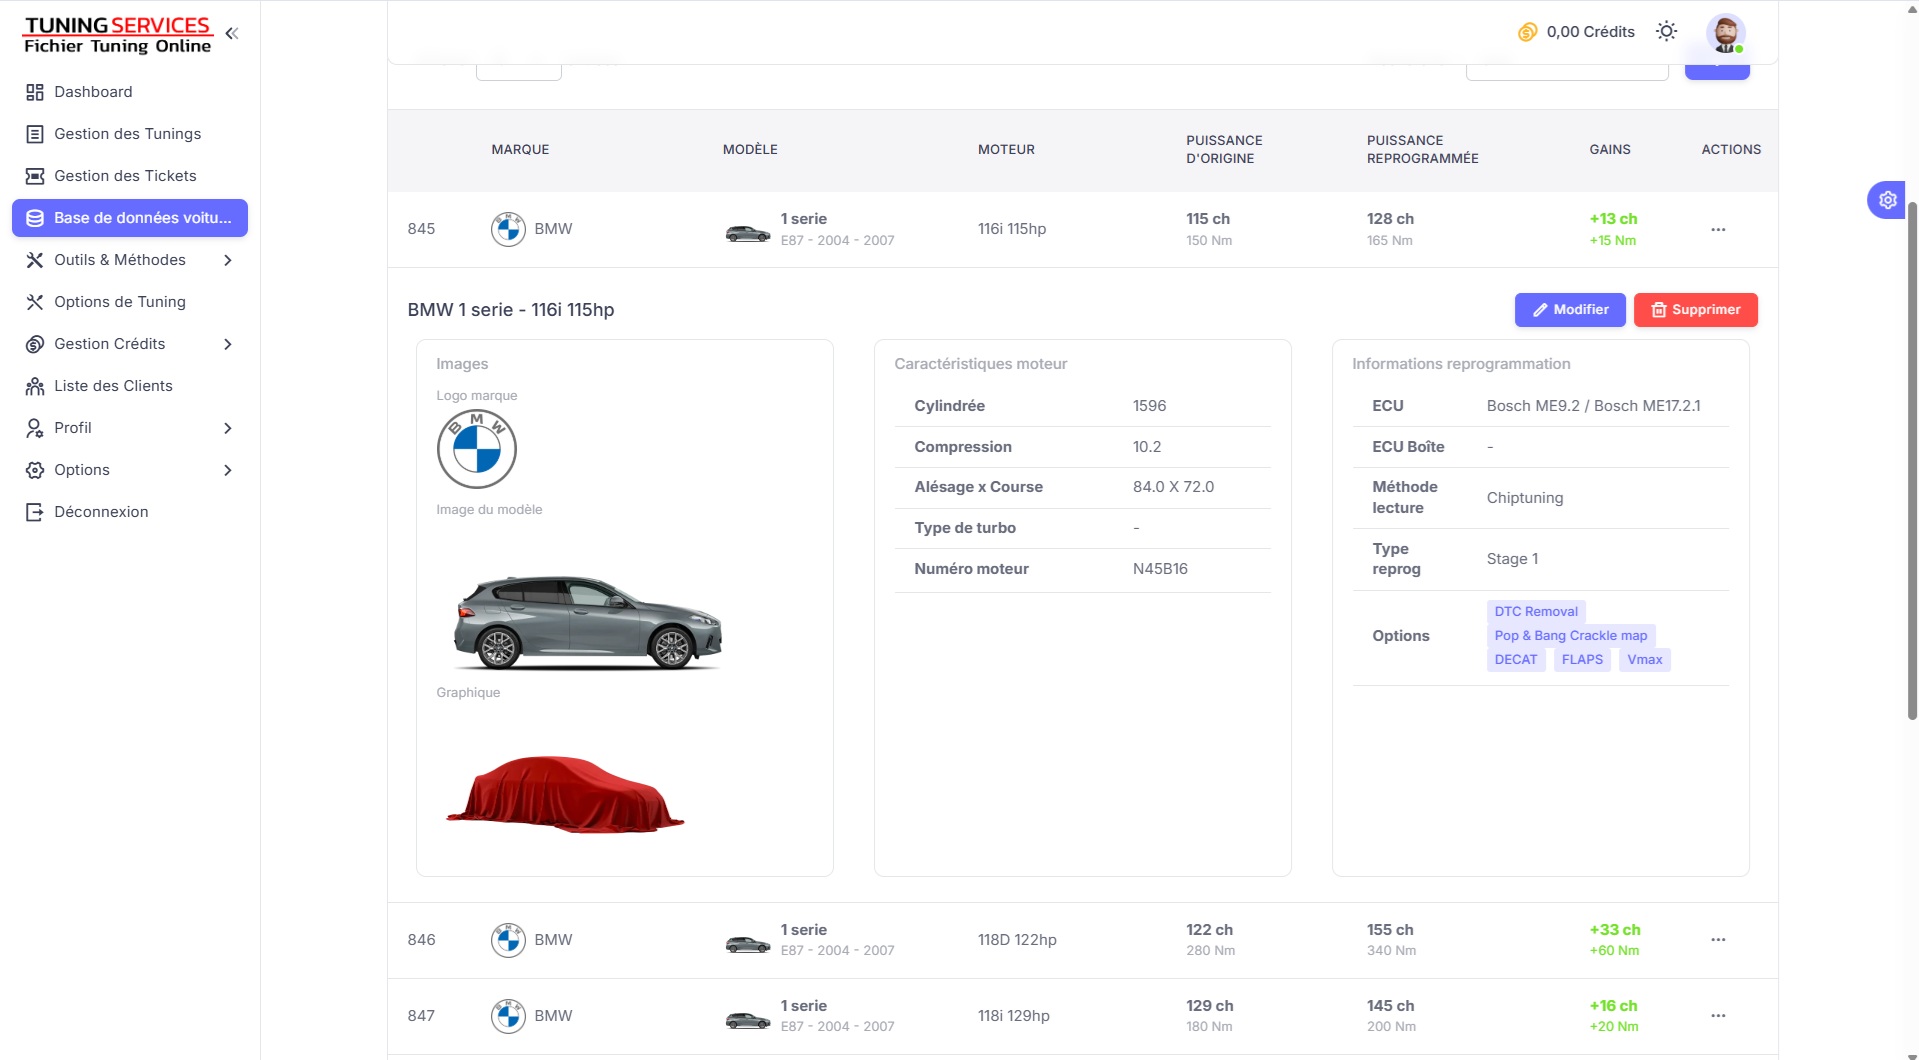Click the large BMW brand logo image
This screenshot has width=1919, height=1060.
click(476, 449)
